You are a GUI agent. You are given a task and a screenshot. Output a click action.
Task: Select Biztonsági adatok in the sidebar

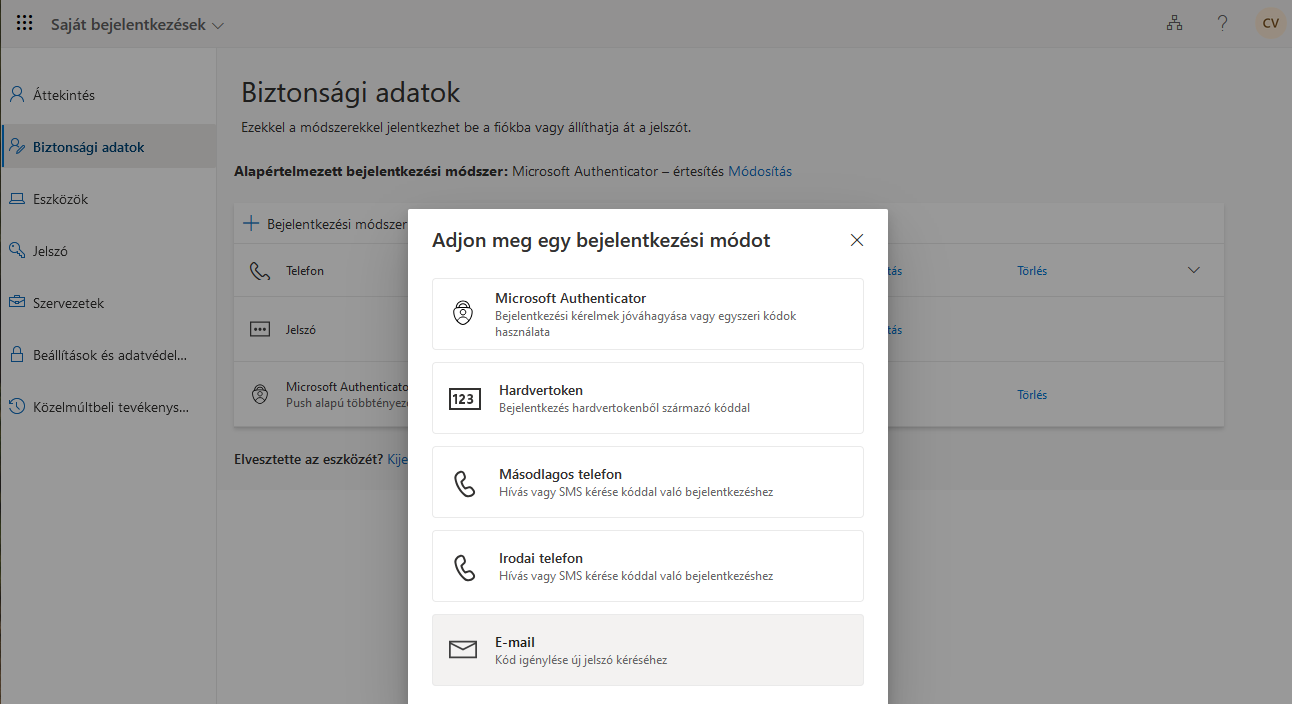point(108,147)
